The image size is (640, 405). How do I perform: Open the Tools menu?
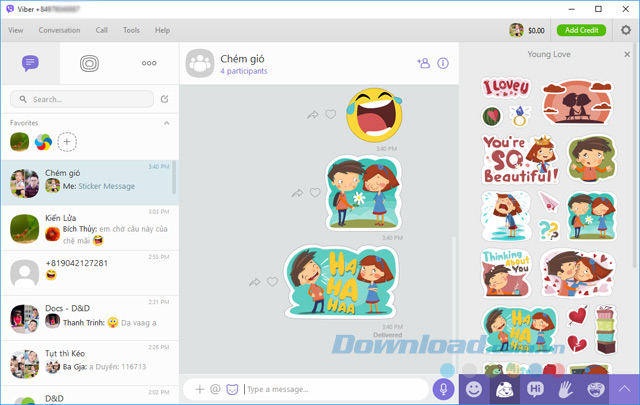pos(131,30)
